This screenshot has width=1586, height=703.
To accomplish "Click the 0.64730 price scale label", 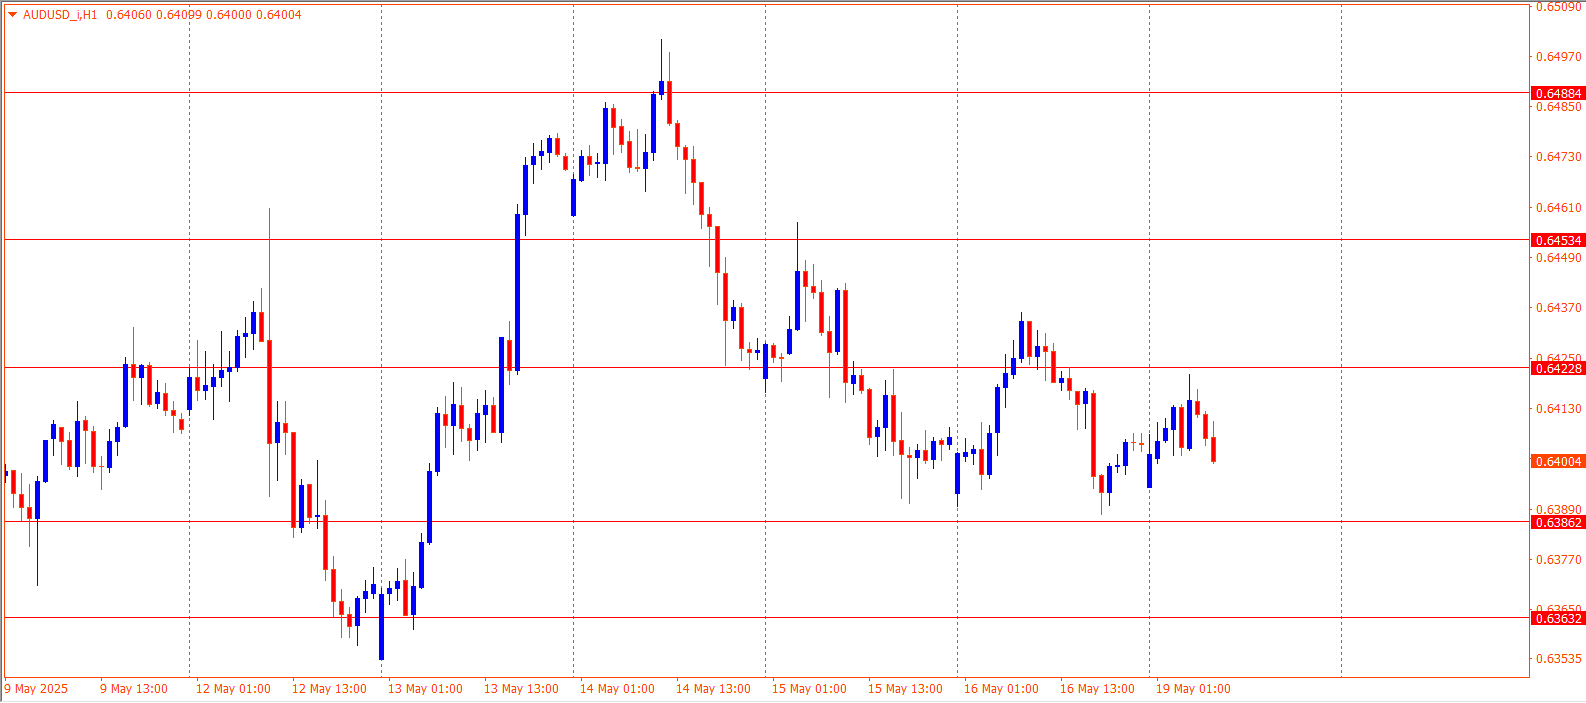I will (x=1559, y=157).
